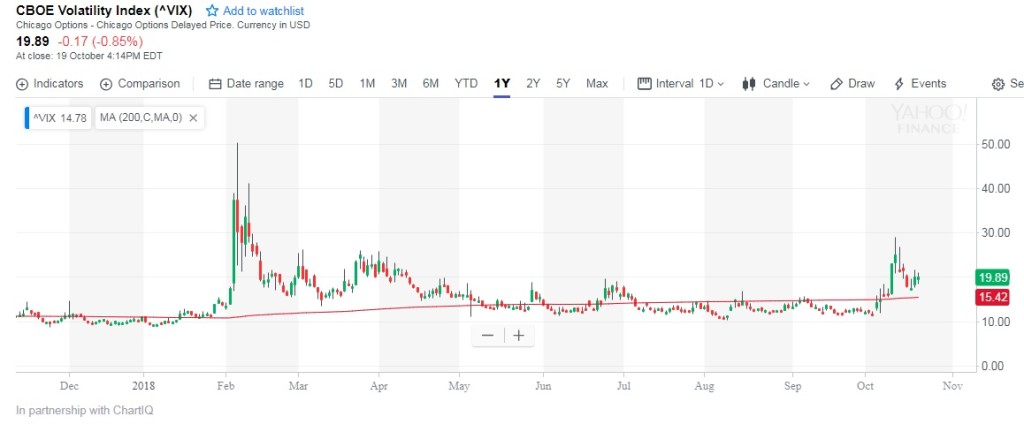Click the Add to watchlist star icon
Screen dimensions: 1024x432
coord(212,10)
